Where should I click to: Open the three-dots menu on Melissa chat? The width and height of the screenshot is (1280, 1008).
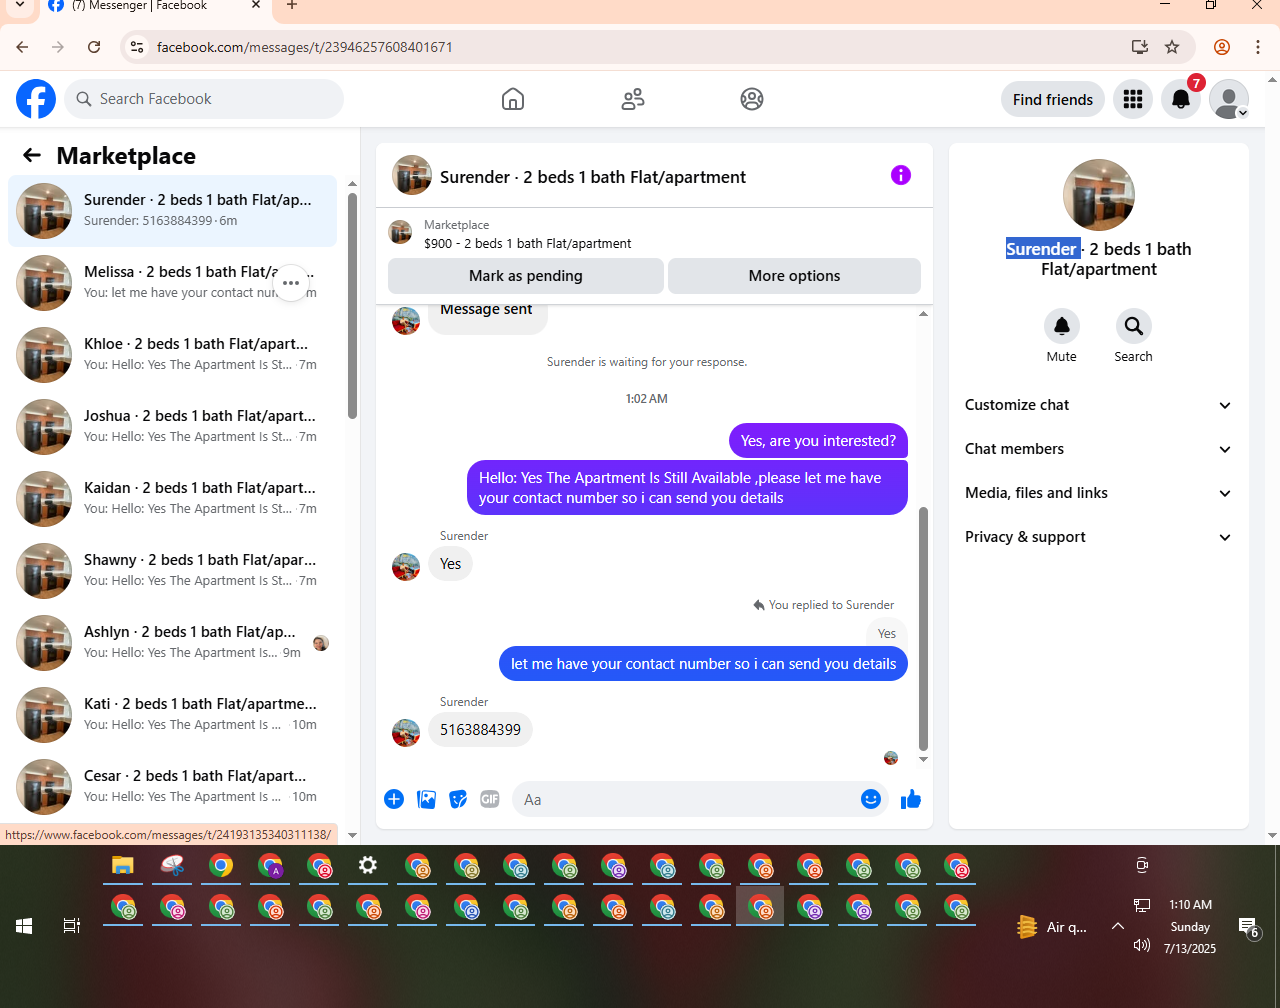291,283
